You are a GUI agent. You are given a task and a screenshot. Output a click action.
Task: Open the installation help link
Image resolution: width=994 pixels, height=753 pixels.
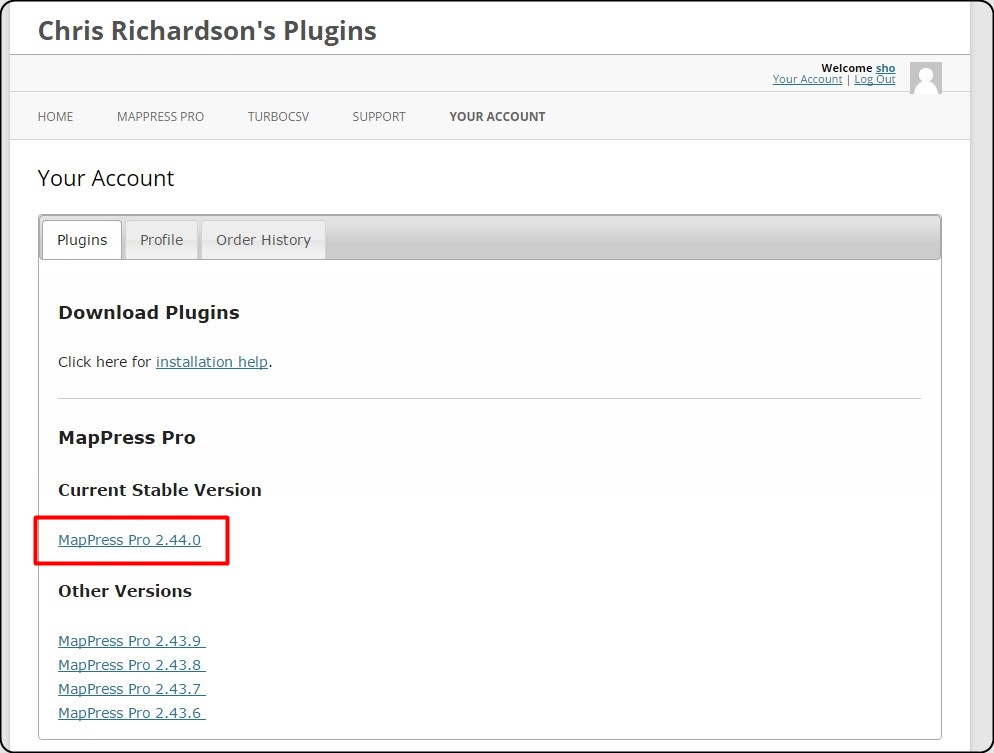point(212,362)
